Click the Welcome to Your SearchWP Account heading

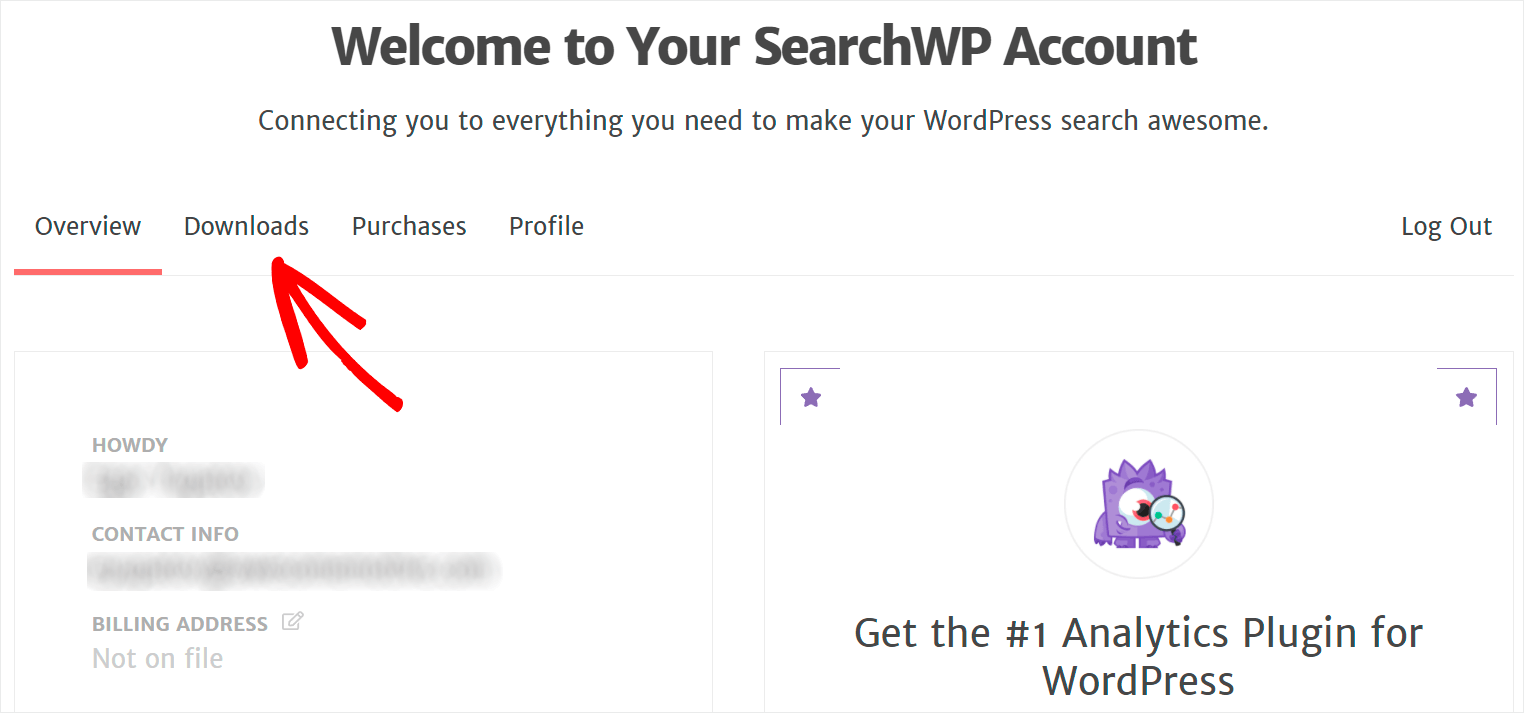click(764, 45)
